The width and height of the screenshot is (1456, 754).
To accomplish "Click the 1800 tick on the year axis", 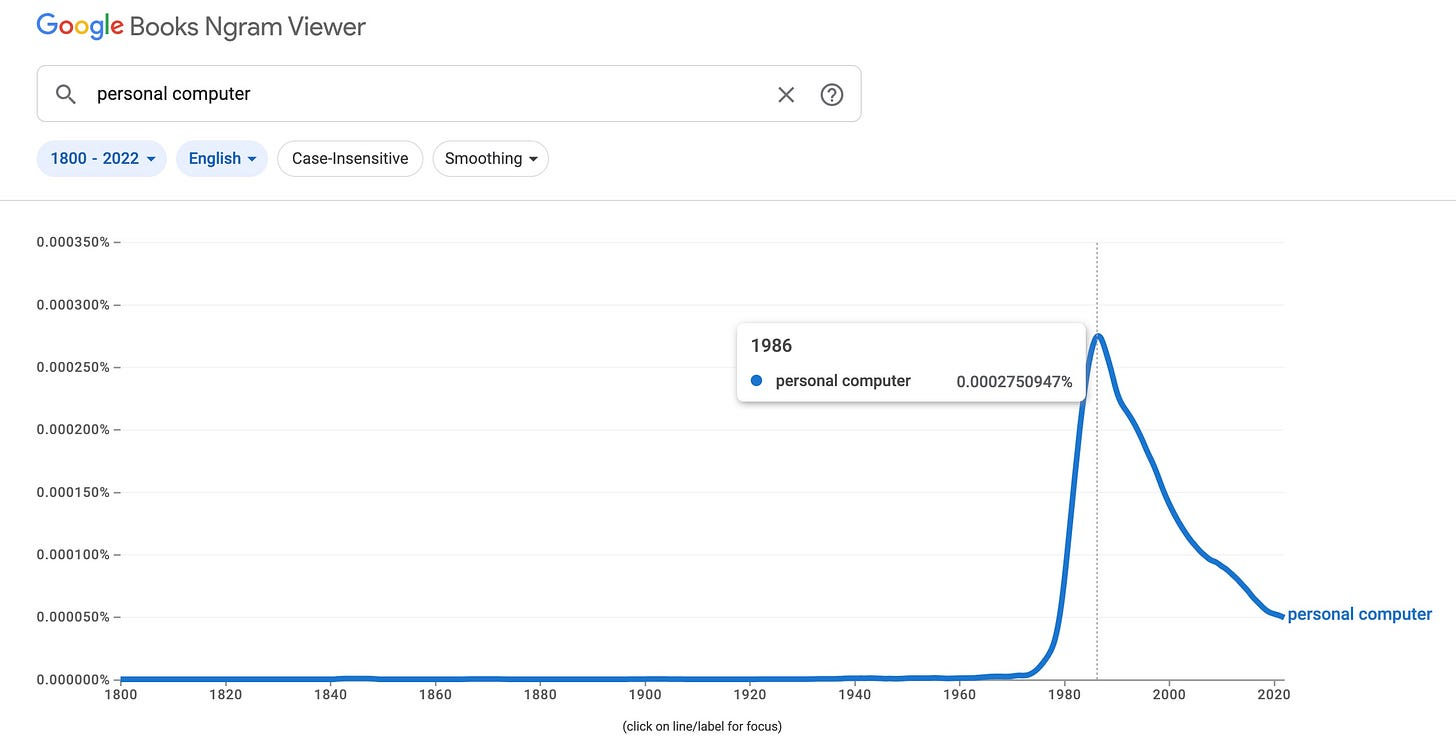I will (120, 692).
